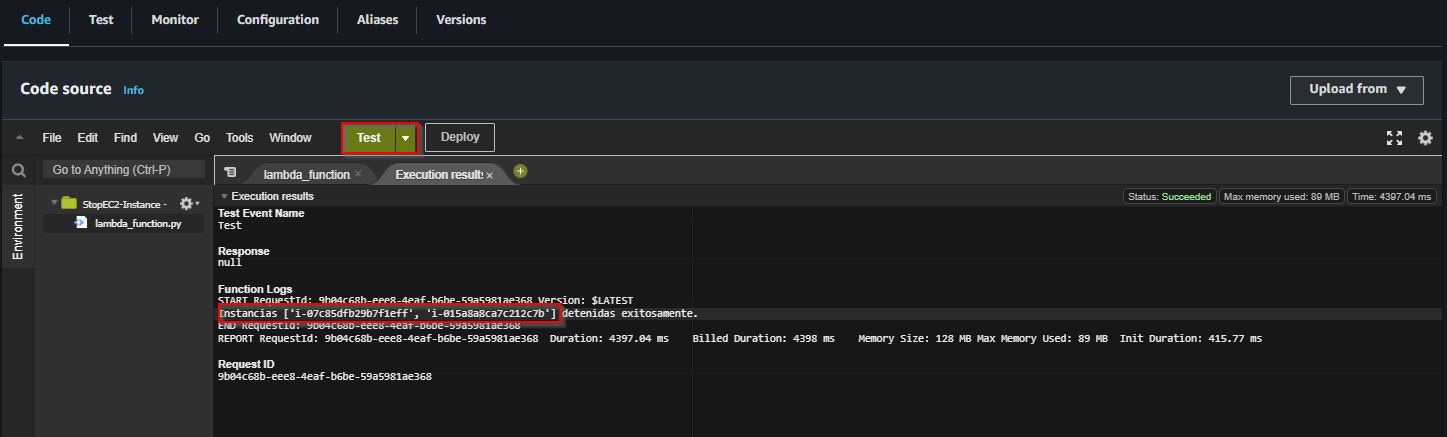Image resolution: width=1447 pixels, height=437 pixels.
Task: Switch to the Configuration tab
Action: pos(278,20)
